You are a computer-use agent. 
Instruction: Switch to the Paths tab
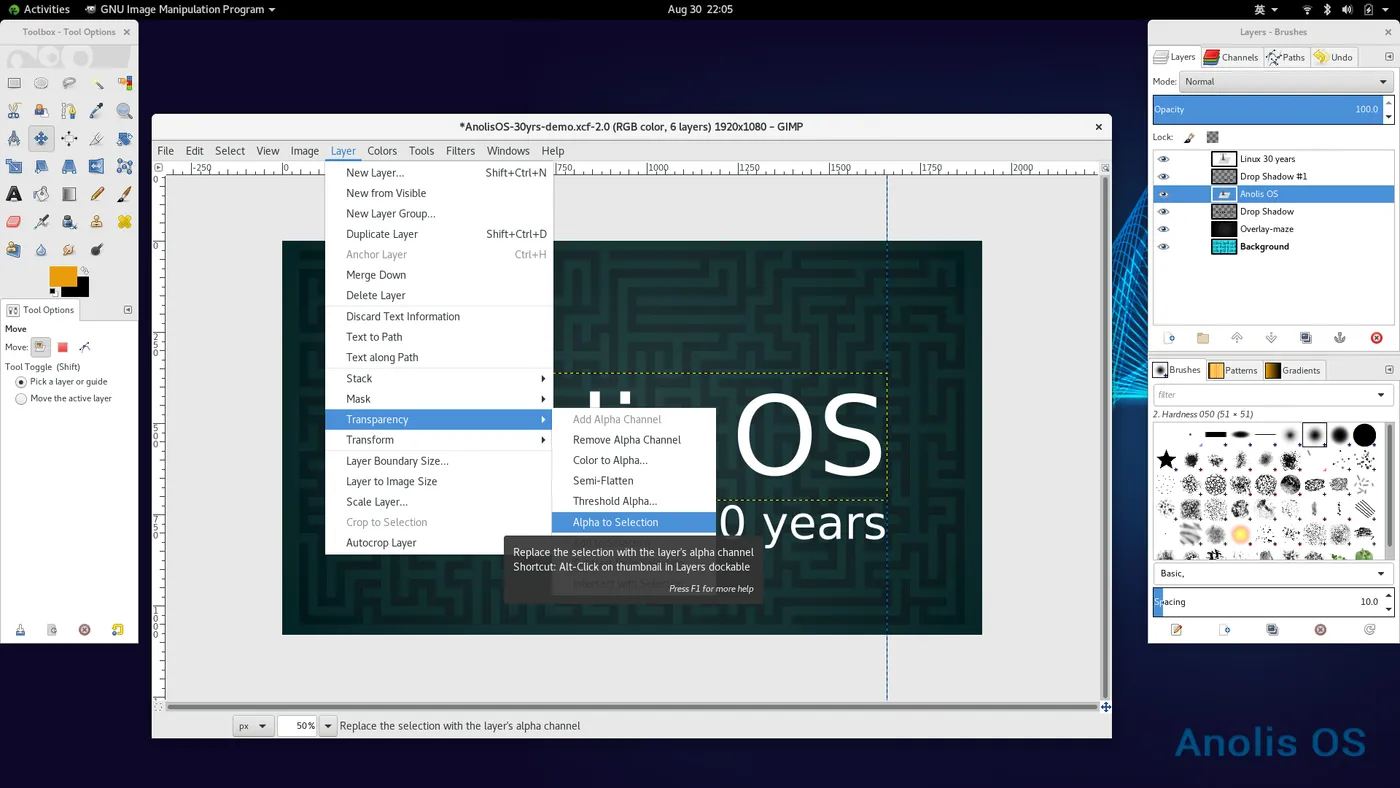point(1286,57)
